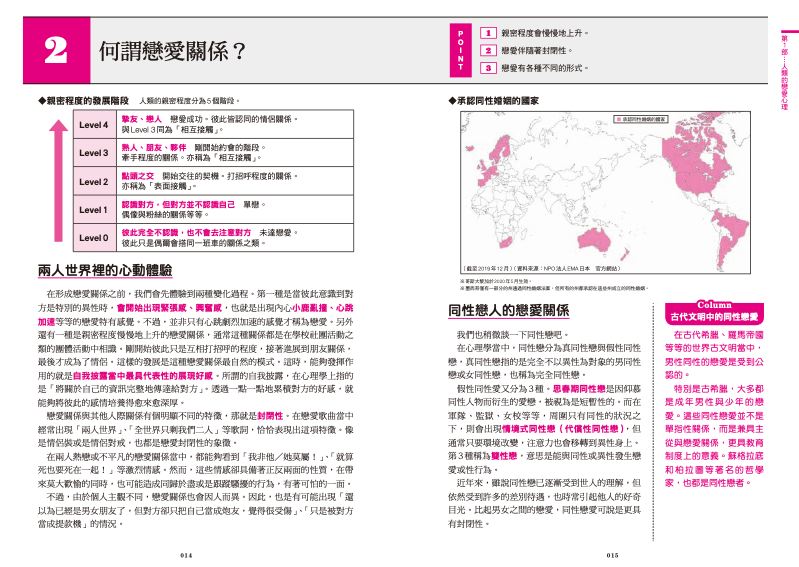The height and width of the screenshot is (567, 799).
Task: Click pink phrase 會開始出現緊張感、興奮感
Action: point(169,308)
